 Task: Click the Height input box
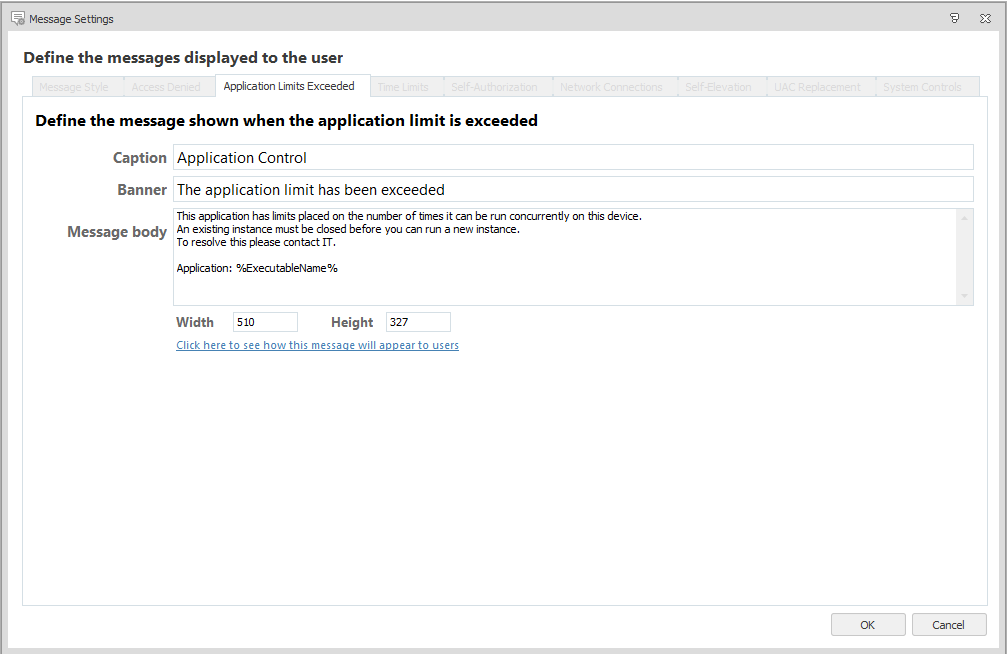418,322
